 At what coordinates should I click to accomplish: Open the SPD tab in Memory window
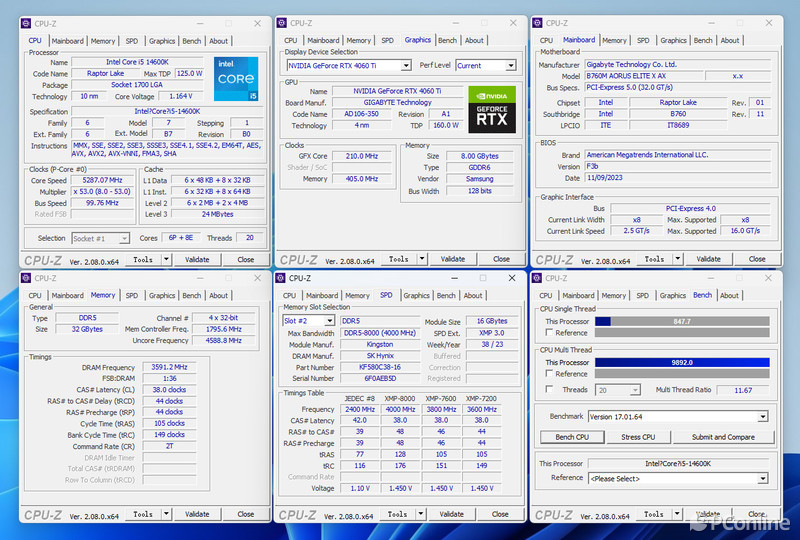pyautogui.click(x=132, y=295)
